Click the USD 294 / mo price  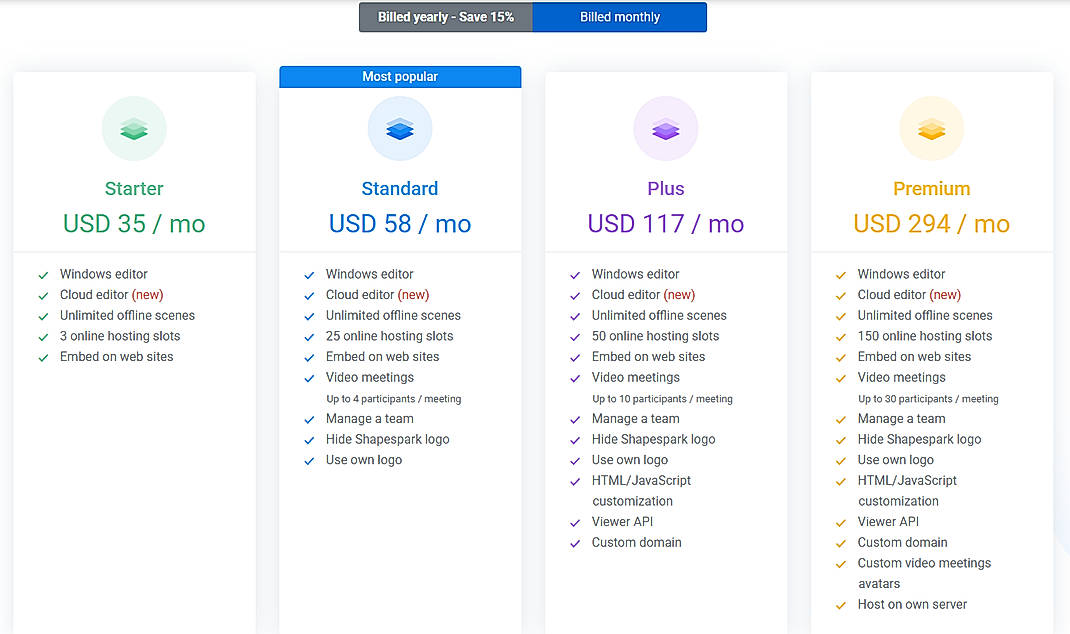pos(931,224)
